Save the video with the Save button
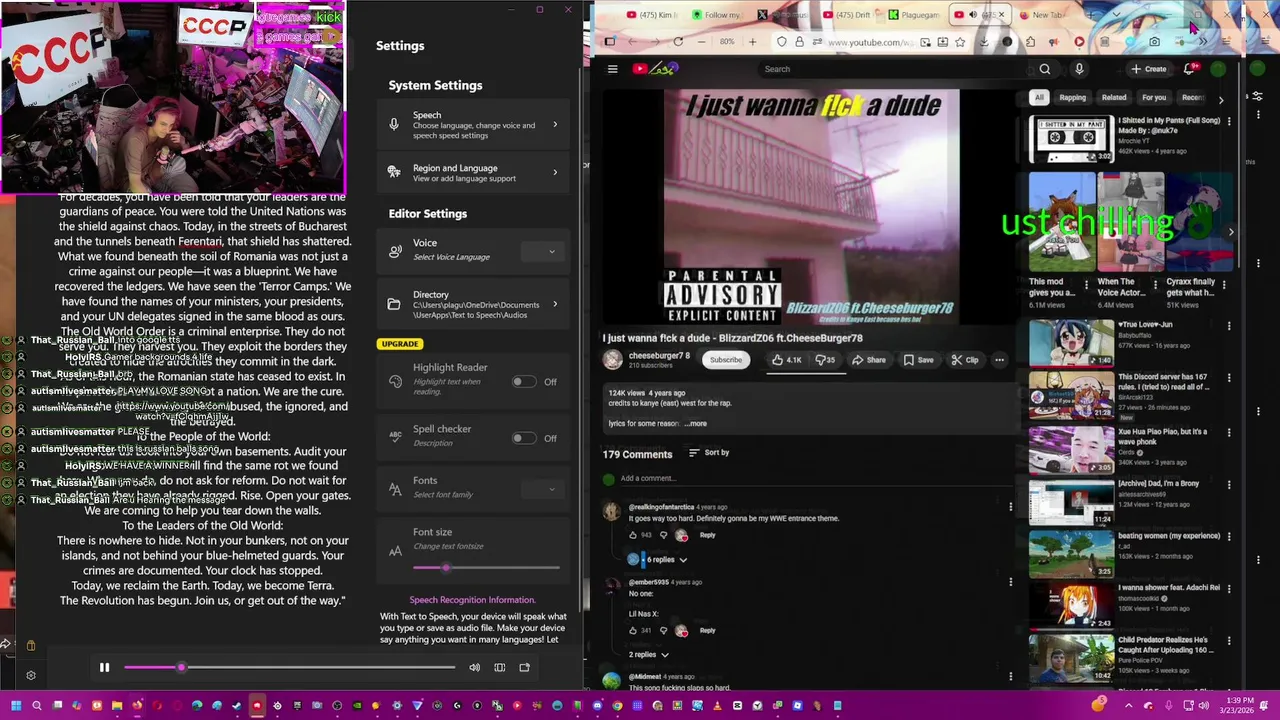Image resolution: width=1280 pixels, height=720 pixels. pos(918,360)
